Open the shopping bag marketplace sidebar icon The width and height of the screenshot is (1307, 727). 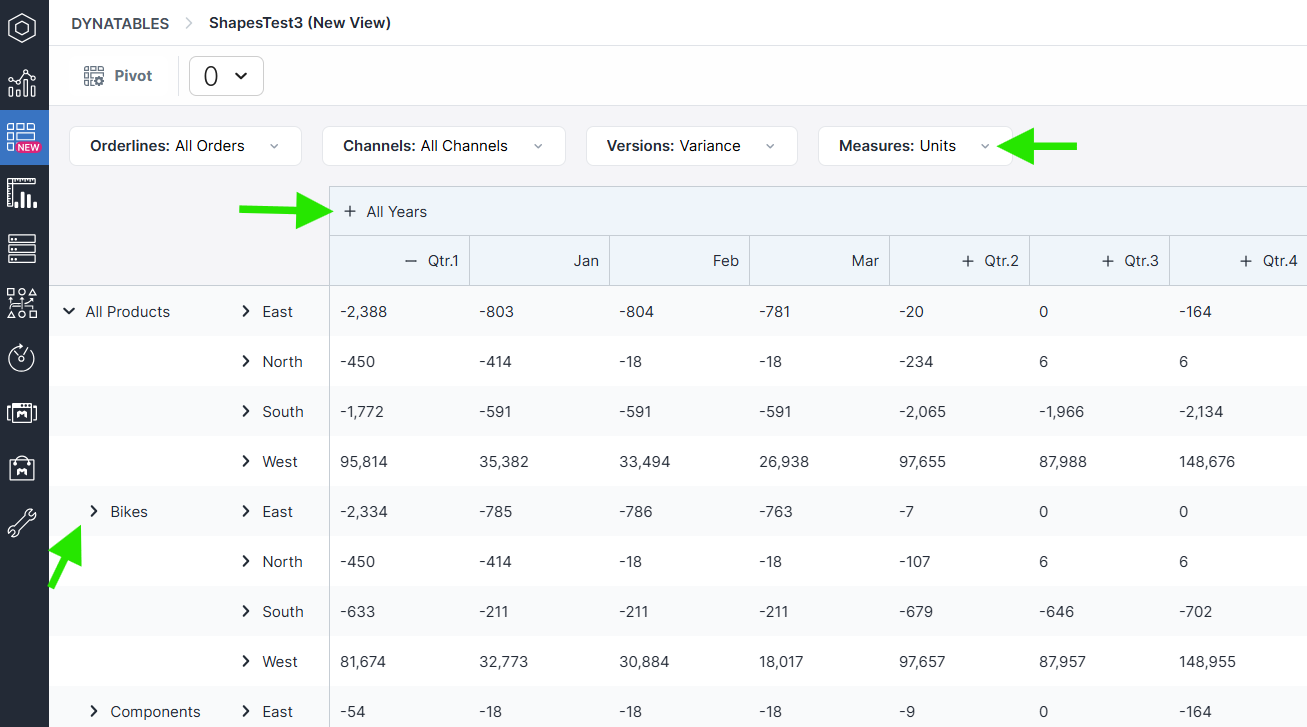click(23, 467)
